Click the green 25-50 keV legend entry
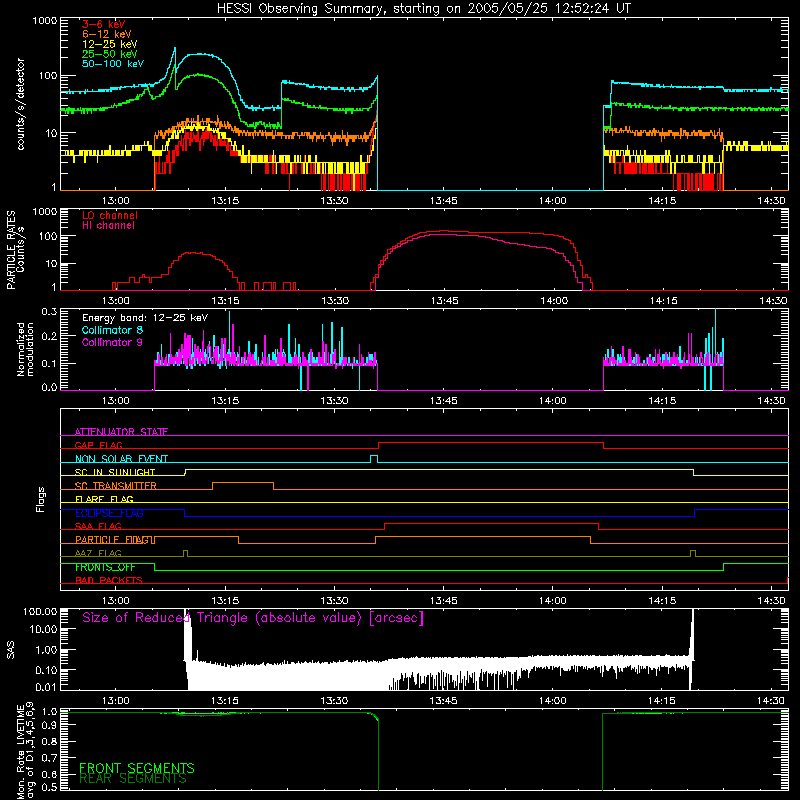The width and height of the screenshot is (800, 800). (110, 54)
